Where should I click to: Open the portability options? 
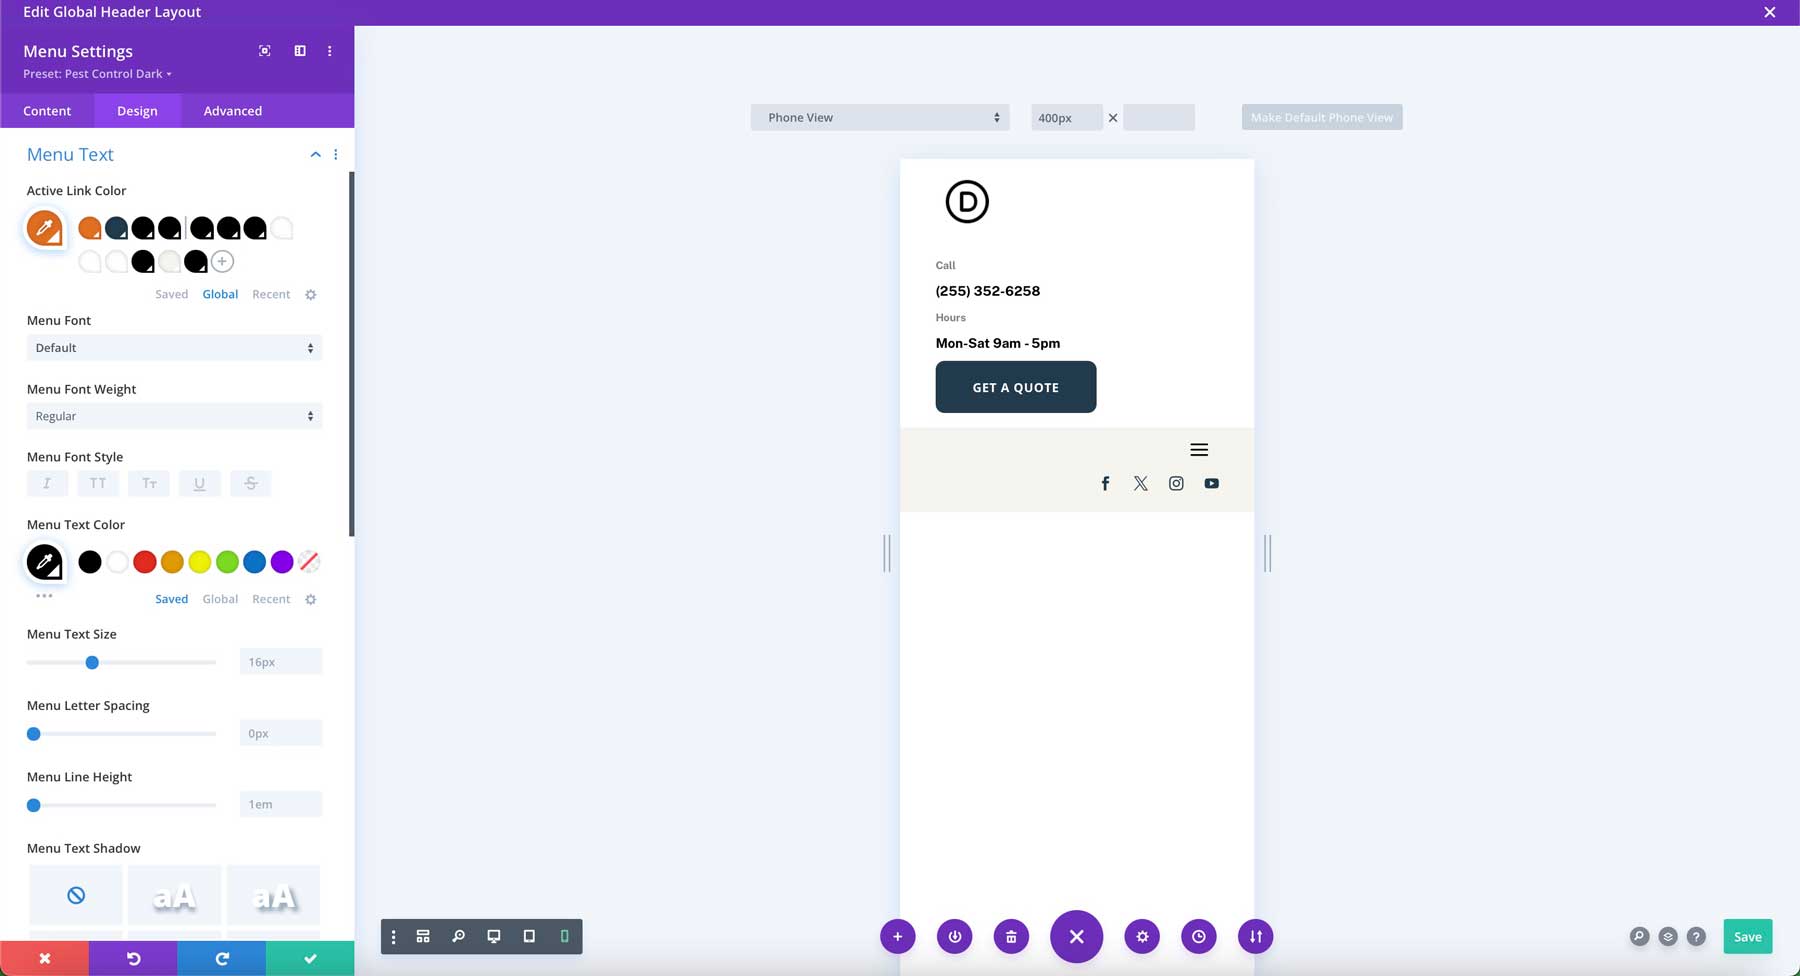[1255, 936]
